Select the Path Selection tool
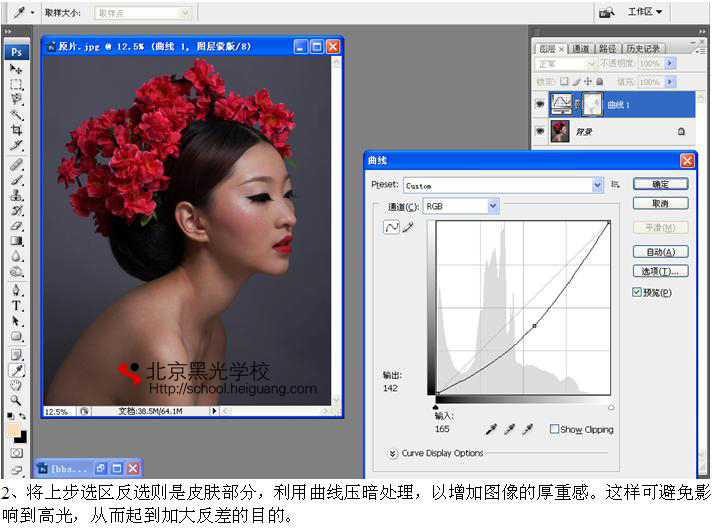The image size is (715, 528). click(x=16, y=321)
